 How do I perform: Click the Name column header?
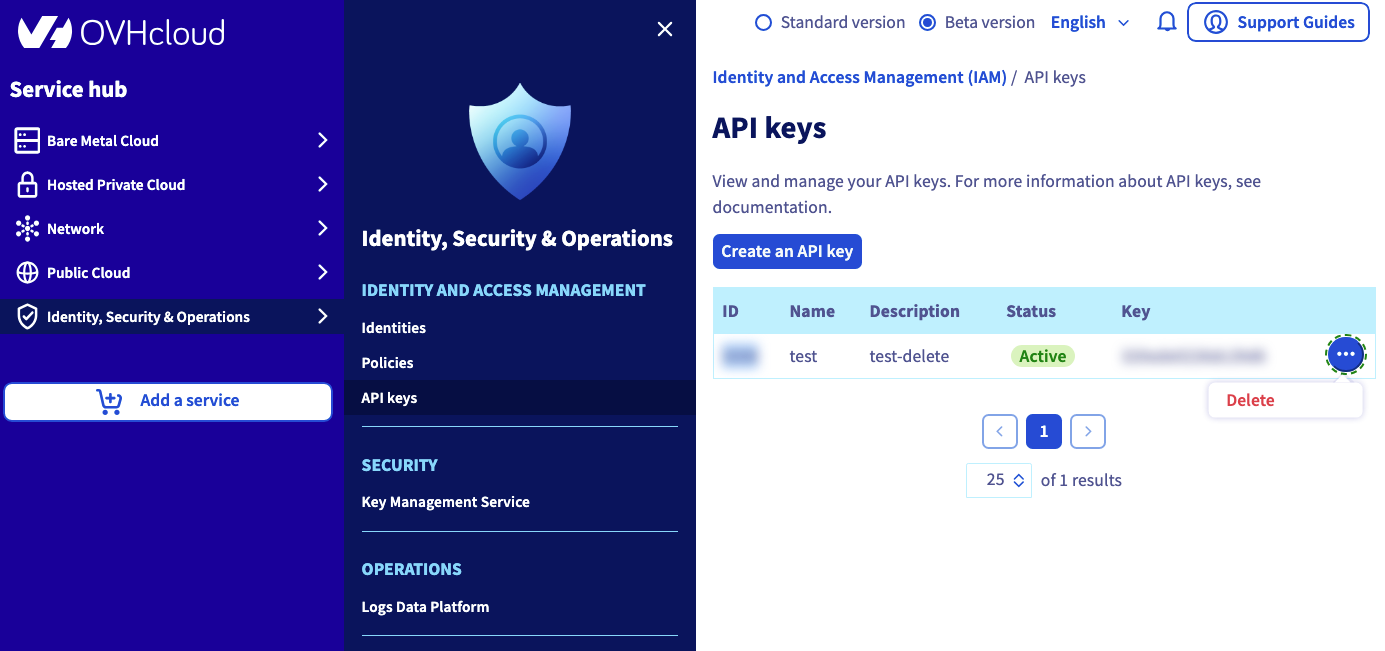812,311
